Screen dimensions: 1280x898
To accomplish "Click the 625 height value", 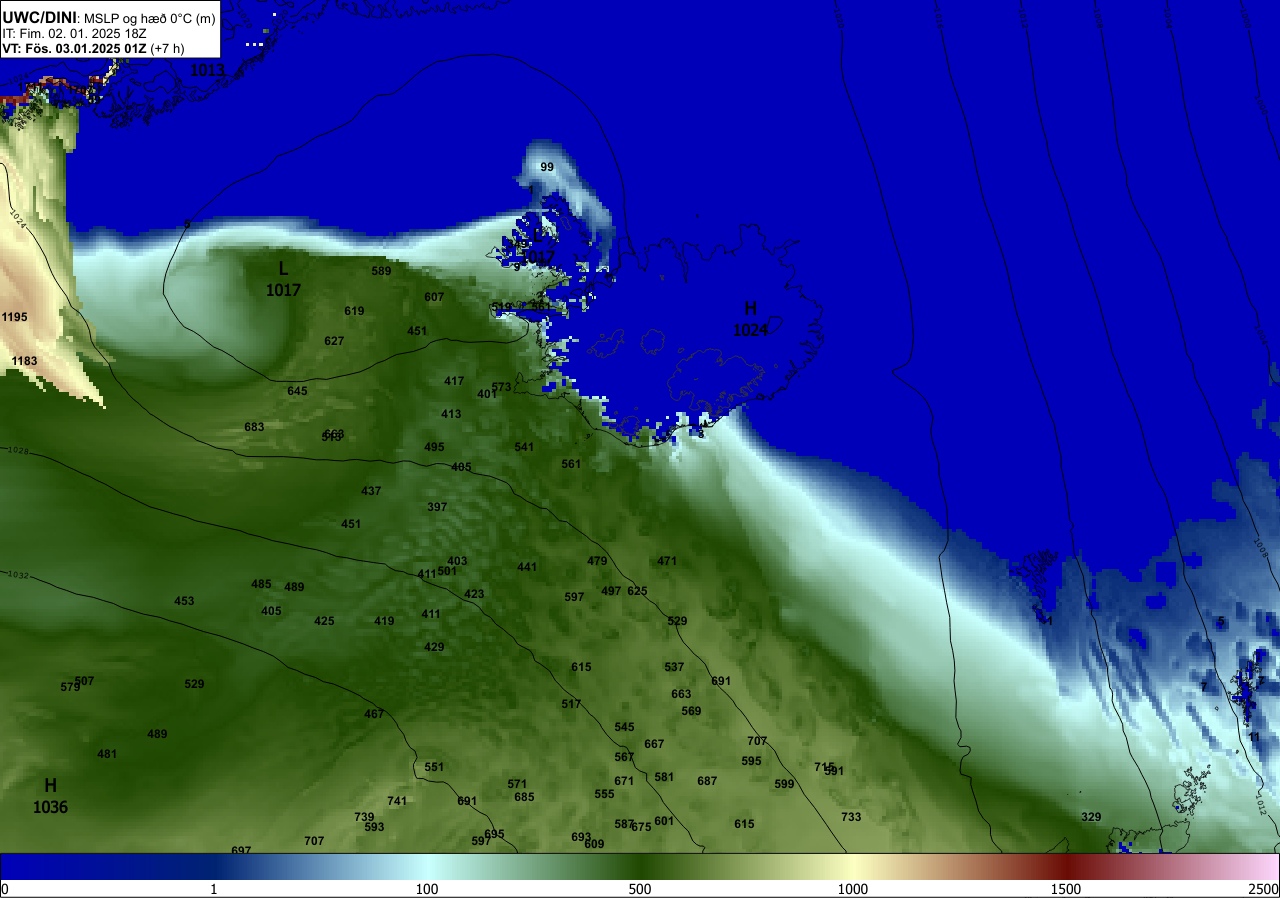I will click(637, 591).
